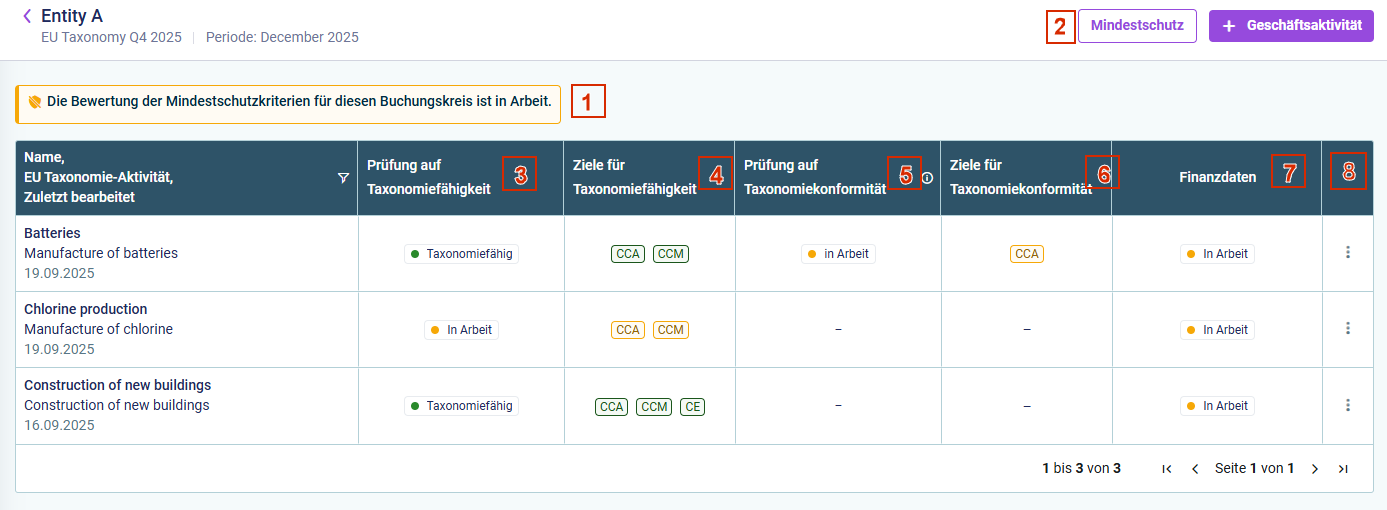
Task: Go back using the arrow beside Entity A
Action: point(27,16)
